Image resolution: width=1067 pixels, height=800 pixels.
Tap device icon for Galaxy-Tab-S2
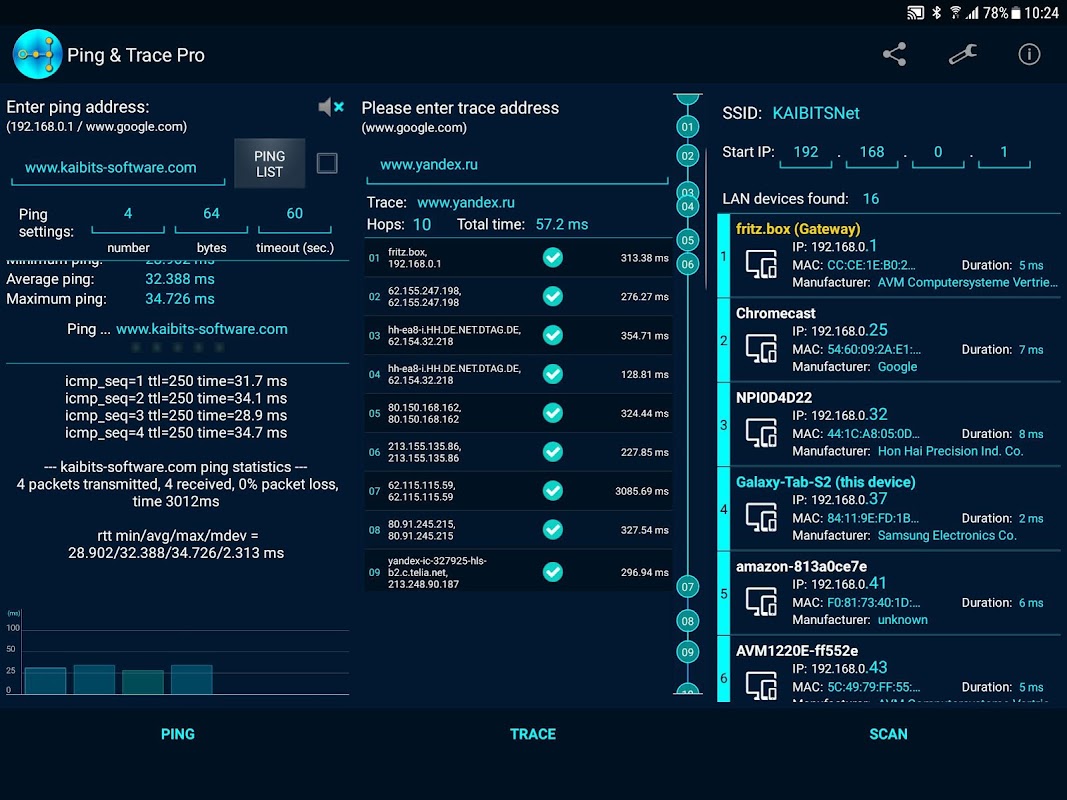[761, 517]
